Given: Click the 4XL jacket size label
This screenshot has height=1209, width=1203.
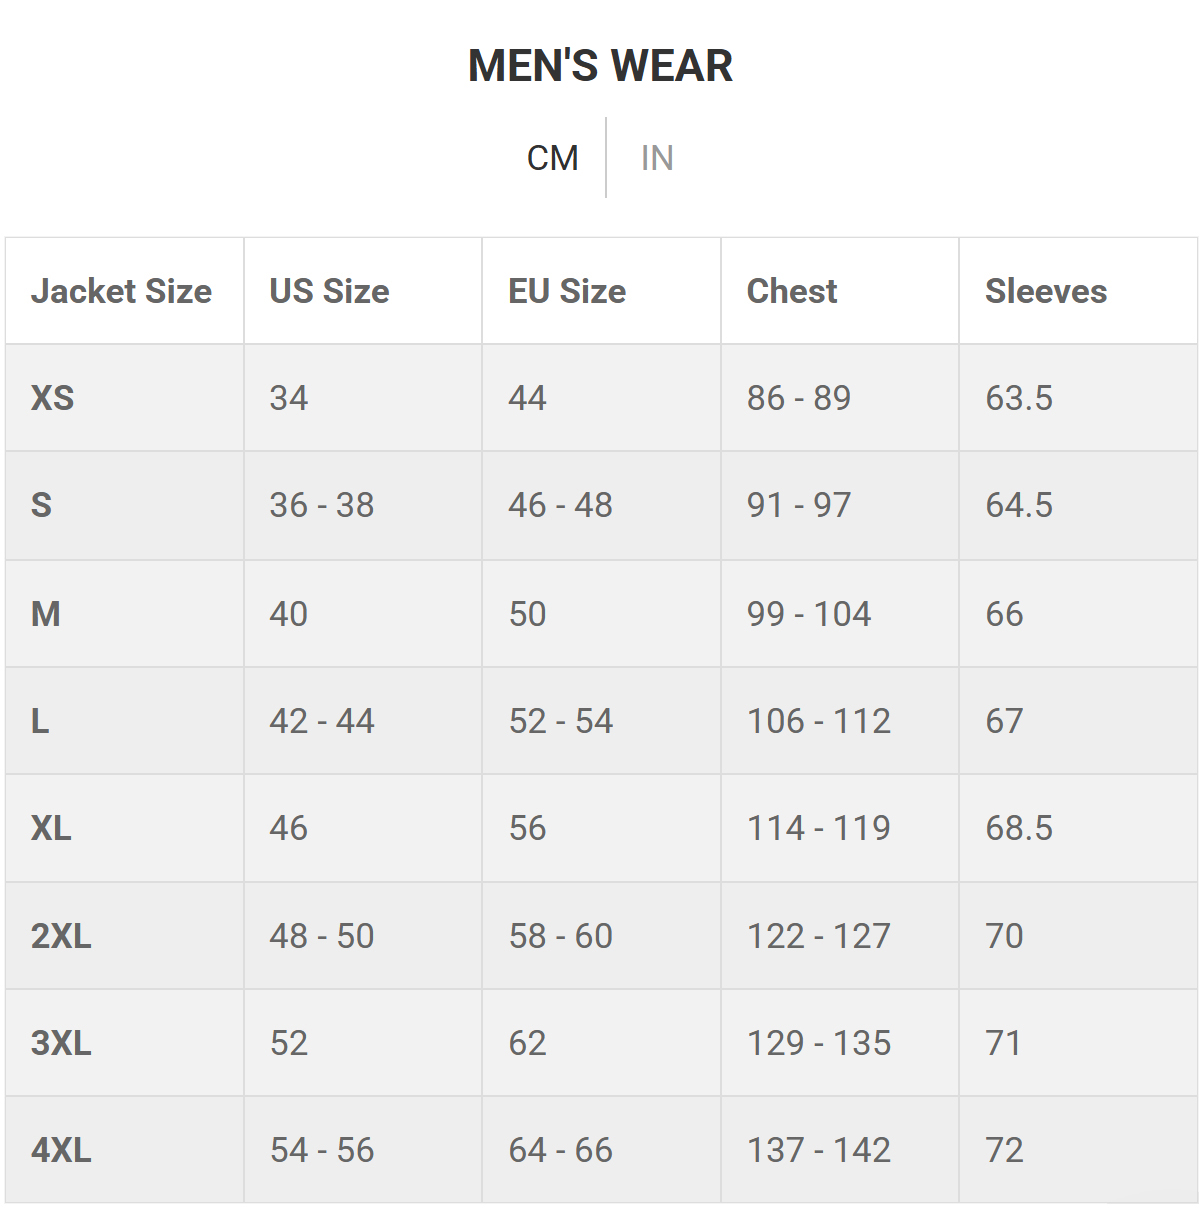Looking at the screenshot, I should [x=61, y=1150].
